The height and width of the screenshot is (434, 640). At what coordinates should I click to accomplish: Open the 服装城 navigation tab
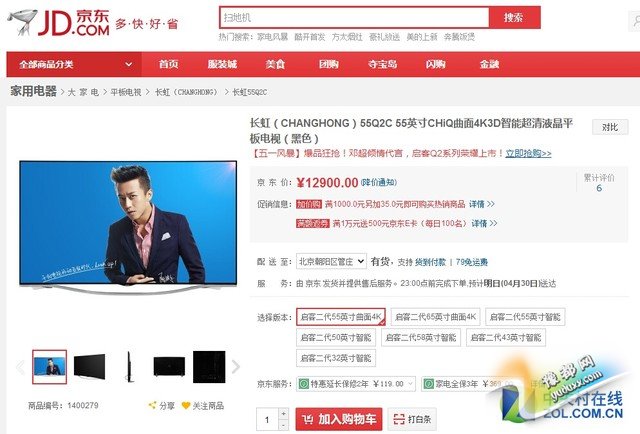click(221, 64)
